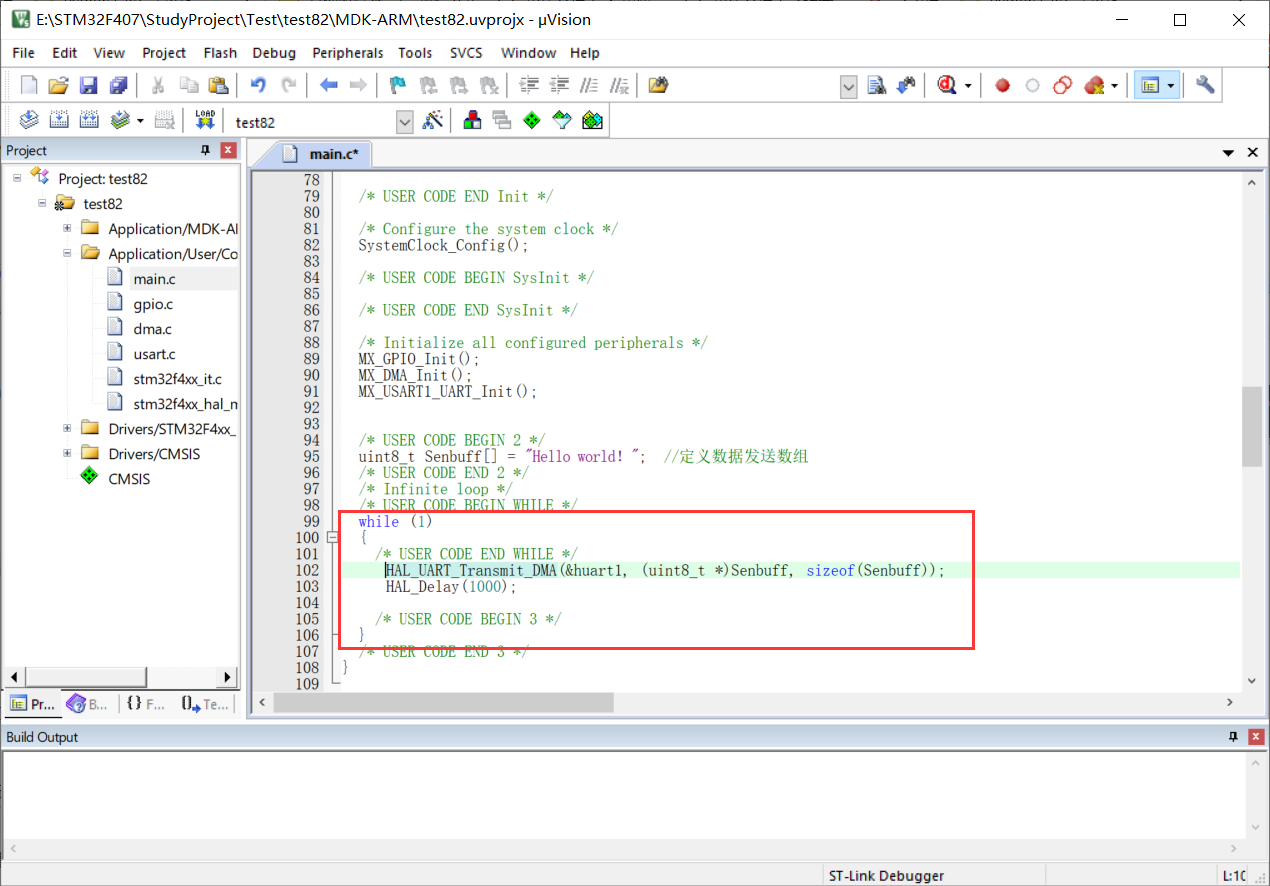This screenshot has width=1270, height=886.
Task: Rebuild all target files
Action: pyautogui.click(x=88, y=121)
